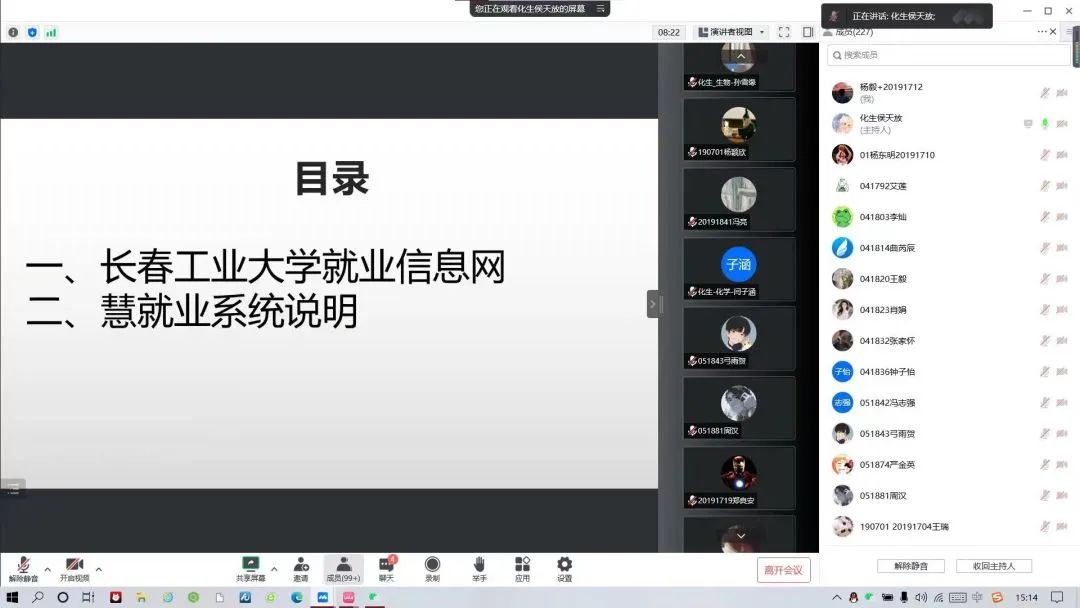1080x608 pixels.
Task: Open 设置 (Settings) gear icon
Action: (x=564, y=567)
